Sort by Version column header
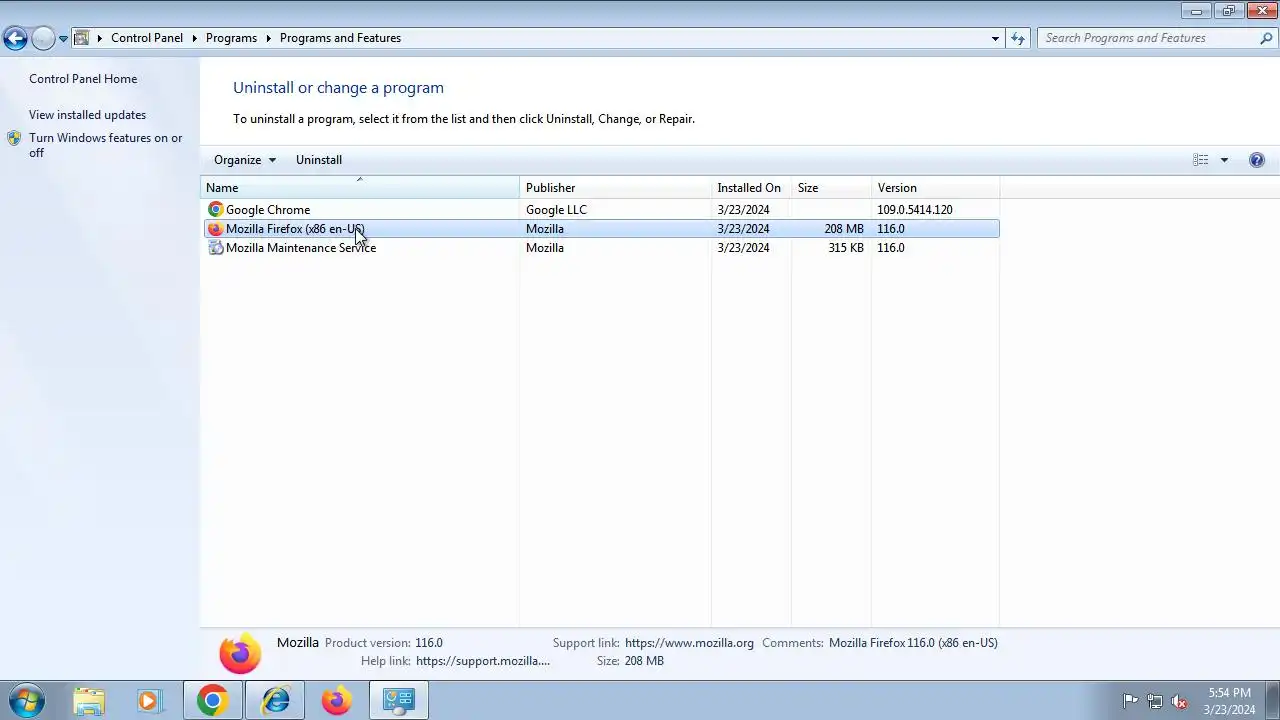Screen dimensions: 1280x720 pyautogui.click(x=935, y=188)
